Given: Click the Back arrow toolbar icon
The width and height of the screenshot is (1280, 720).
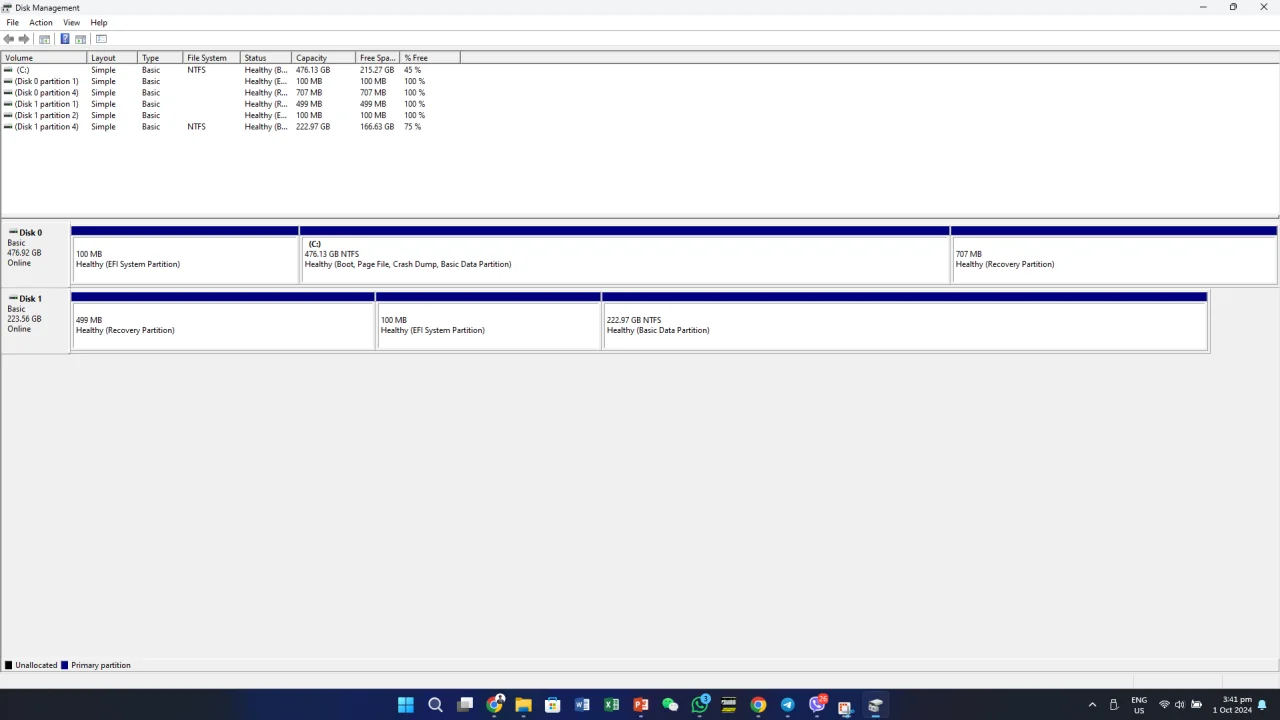Looking at the screenshot, I should tap(9, 39).
